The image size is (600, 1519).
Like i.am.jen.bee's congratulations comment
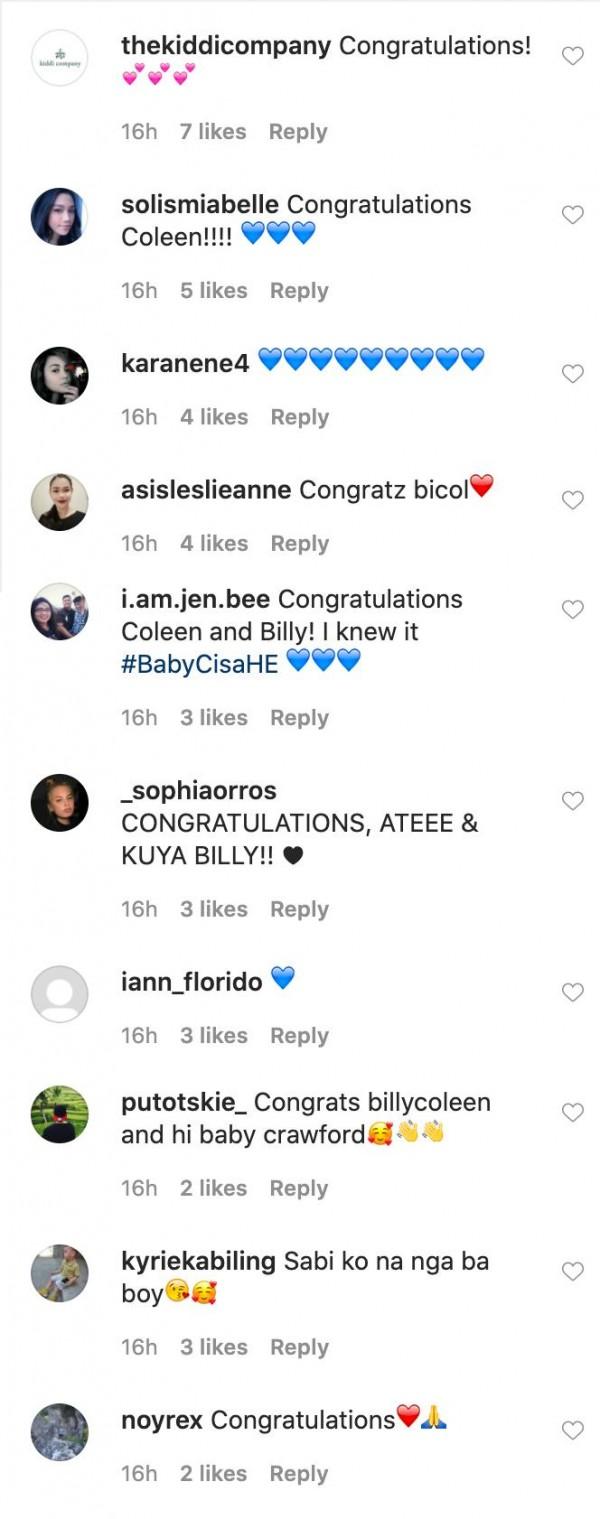[x=572, y=610]
